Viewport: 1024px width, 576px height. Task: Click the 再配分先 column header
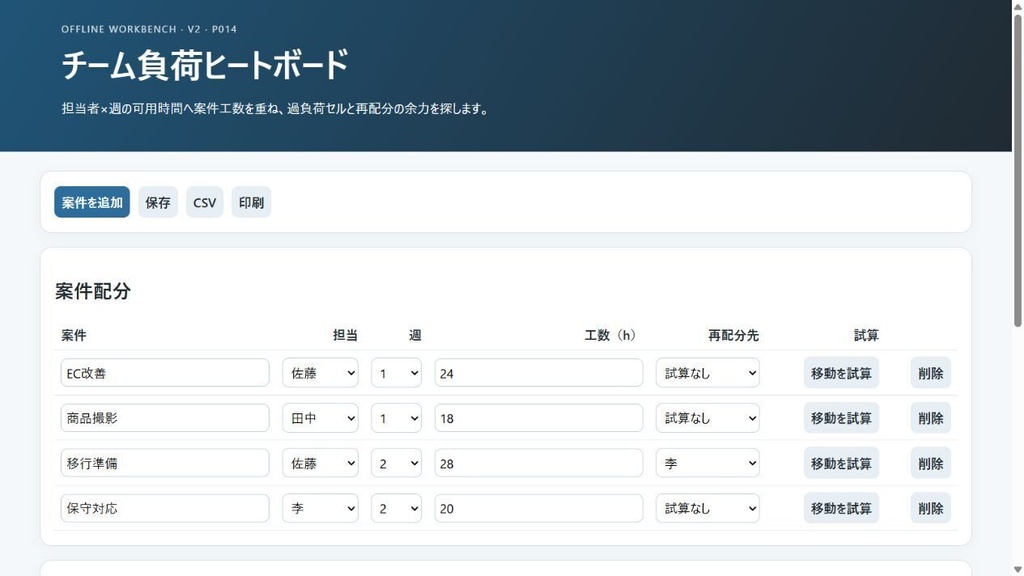coord(733,335)
